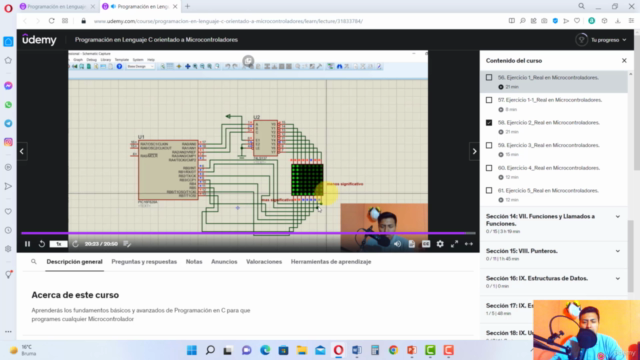640x360 pixels.
Task: Add a note at current time
Action: (127, 244)
